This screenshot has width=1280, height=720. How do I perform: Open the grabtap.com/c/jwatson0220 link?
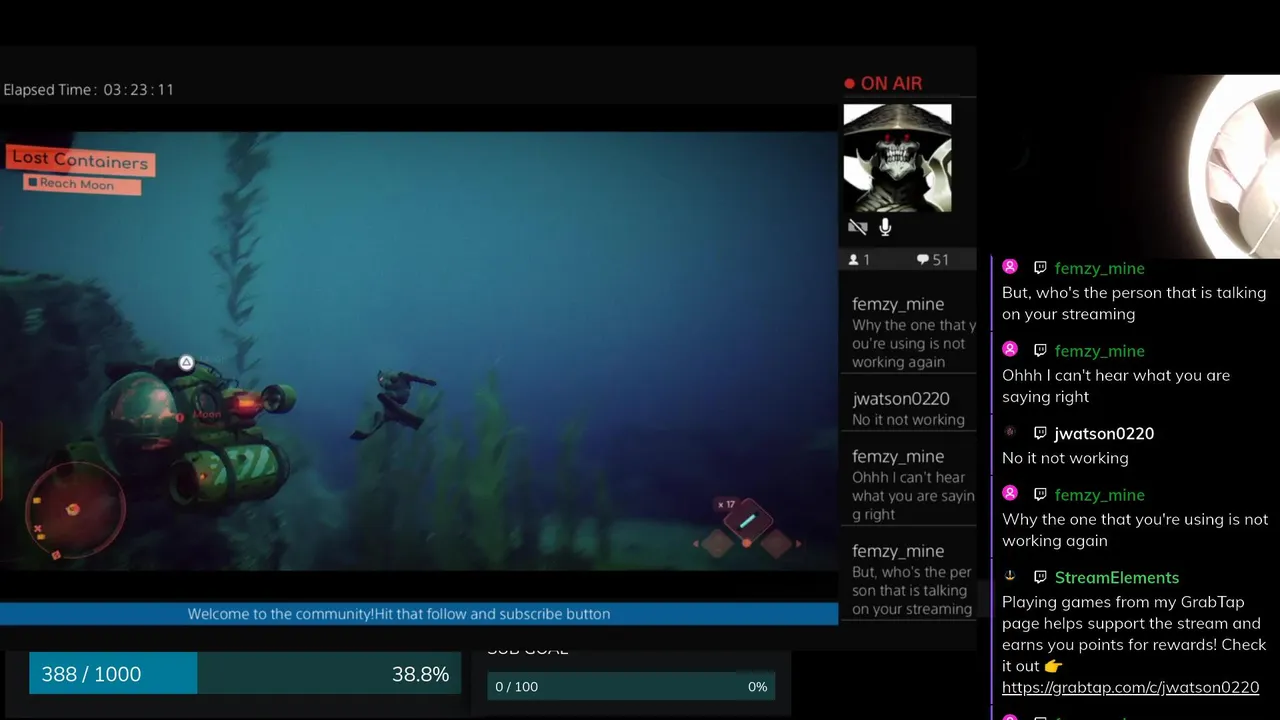pos(1130,687)
